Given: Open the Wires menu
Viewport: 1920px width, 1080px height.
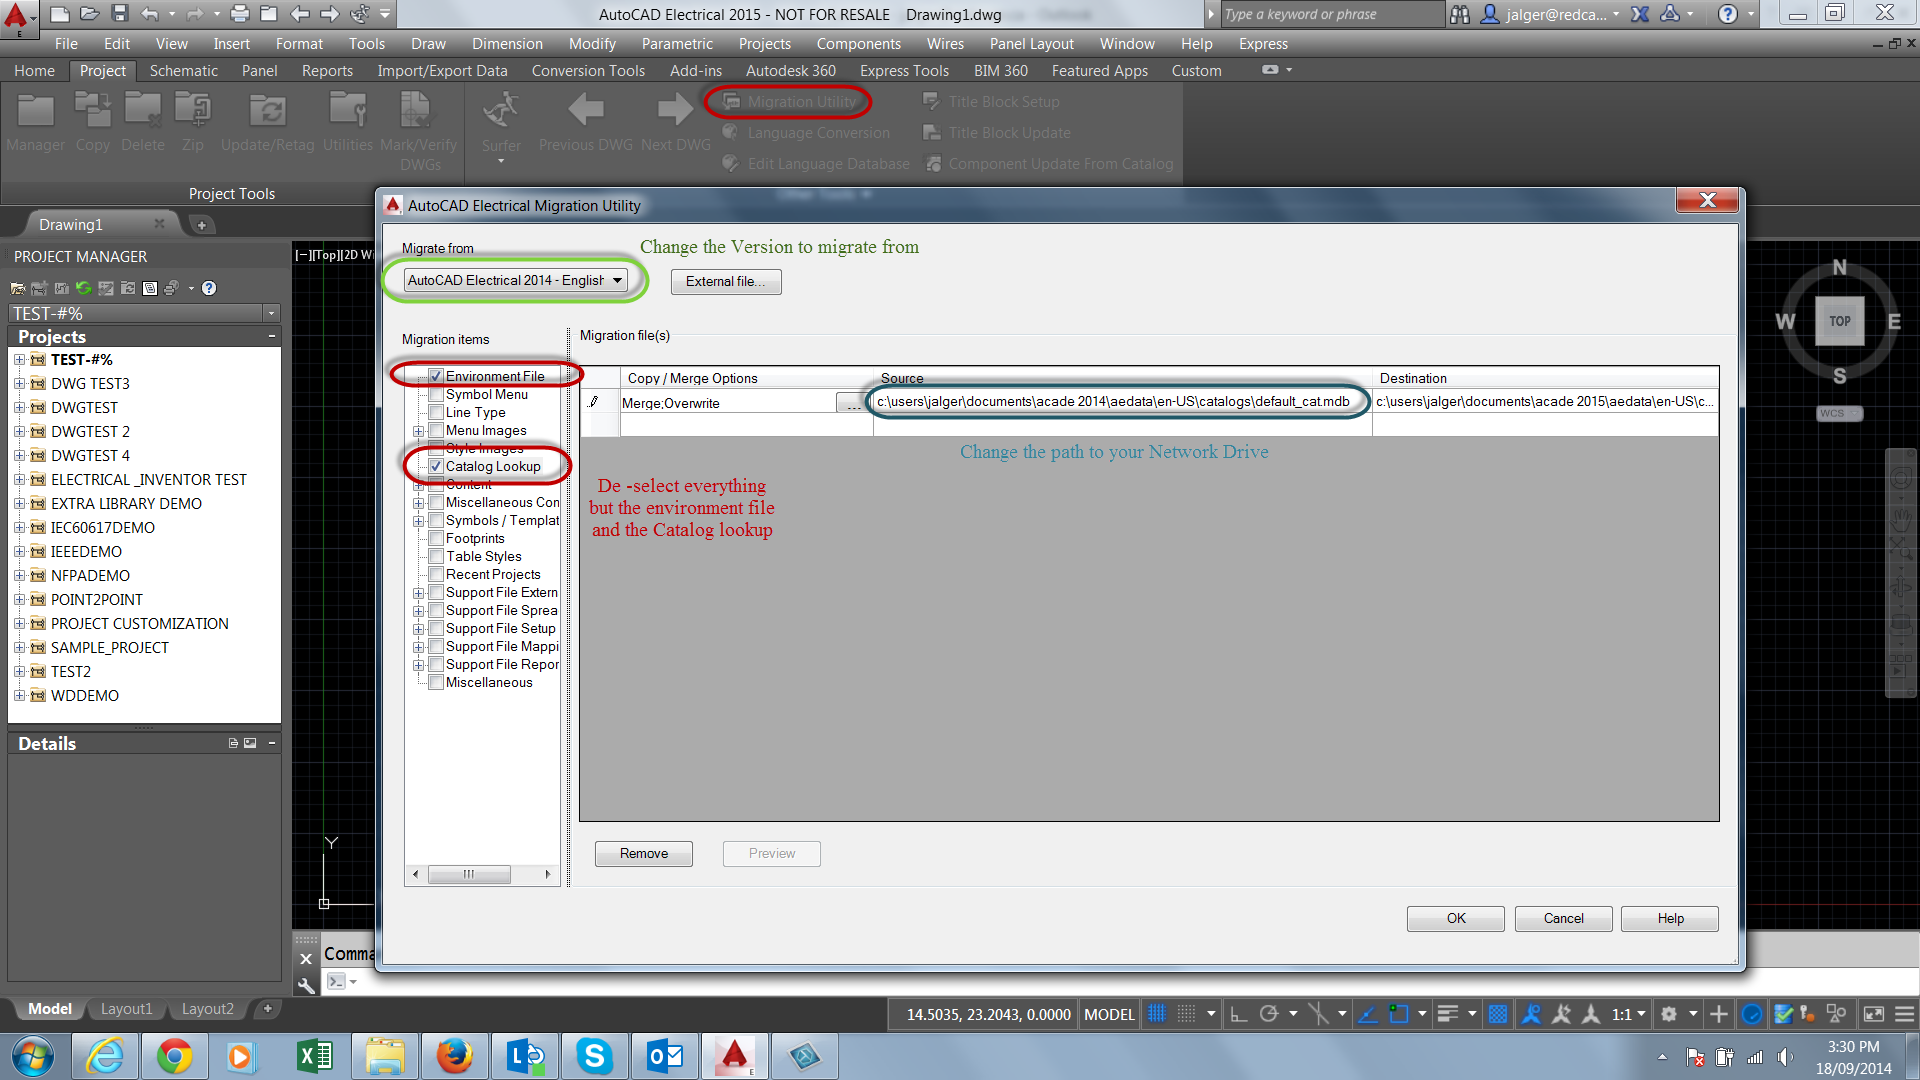Looking at the screenshot, I should 944,43.
